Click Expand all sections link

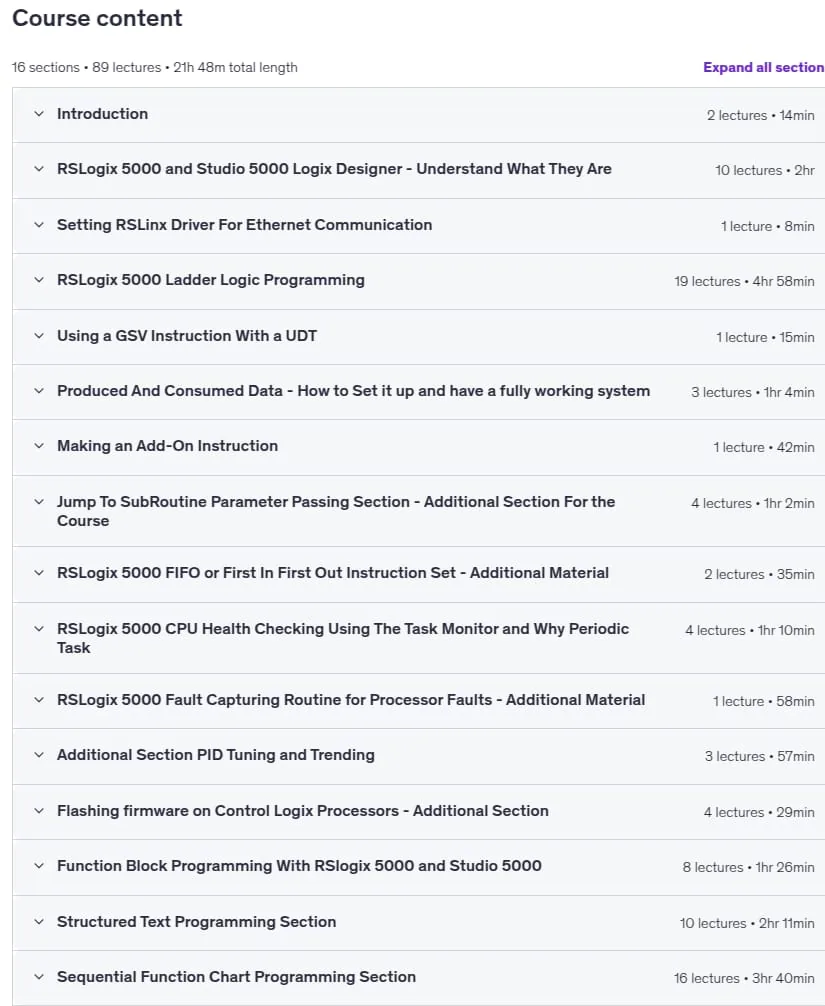tap(763, 67)
